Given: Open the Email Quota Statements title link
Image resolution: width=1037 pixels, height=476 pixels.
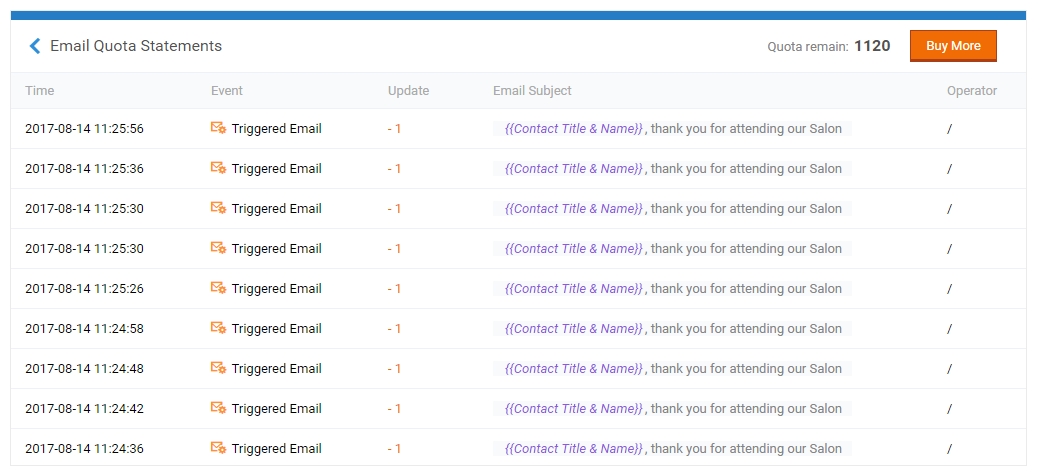Looking at the screenshot, I should [136, 46].
